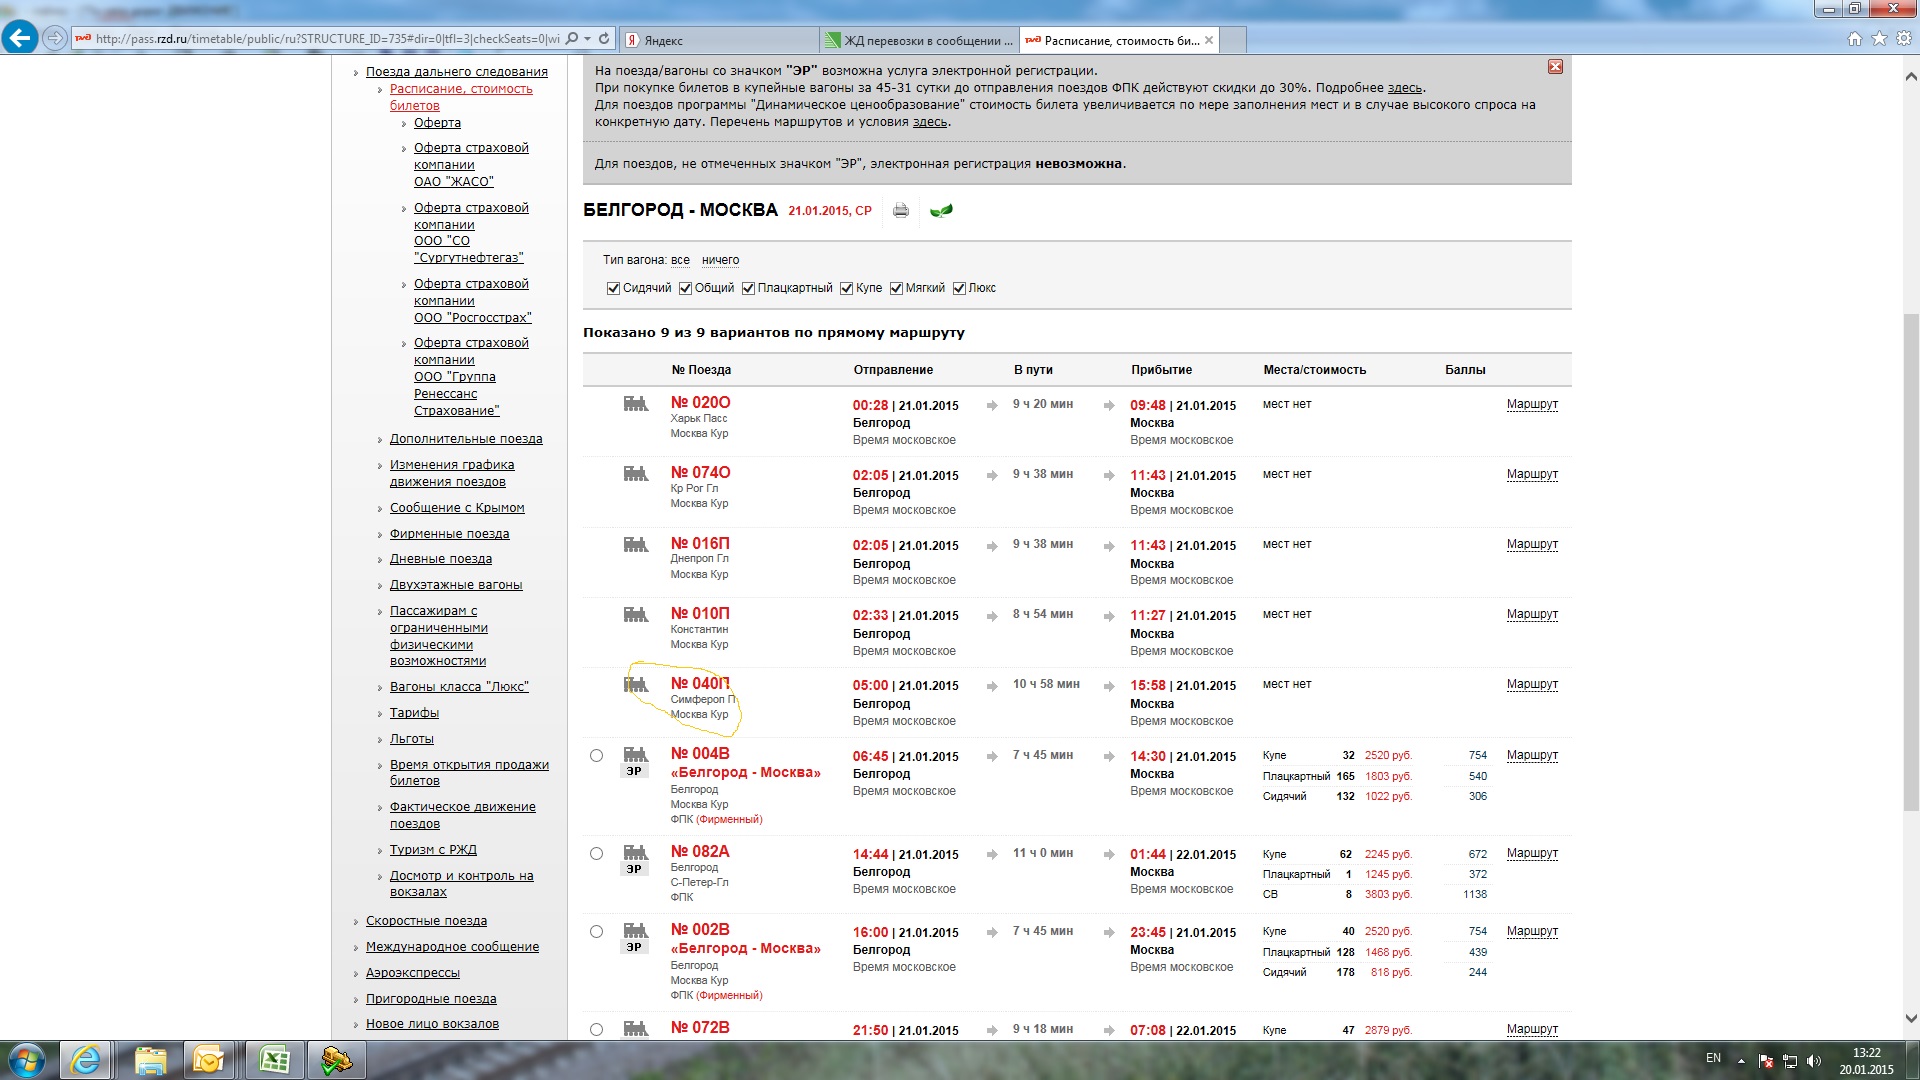This screenshot has height=1080, width=1920.
Task: Click the green leaf icon beside the printer
Action: coord(941,211)
